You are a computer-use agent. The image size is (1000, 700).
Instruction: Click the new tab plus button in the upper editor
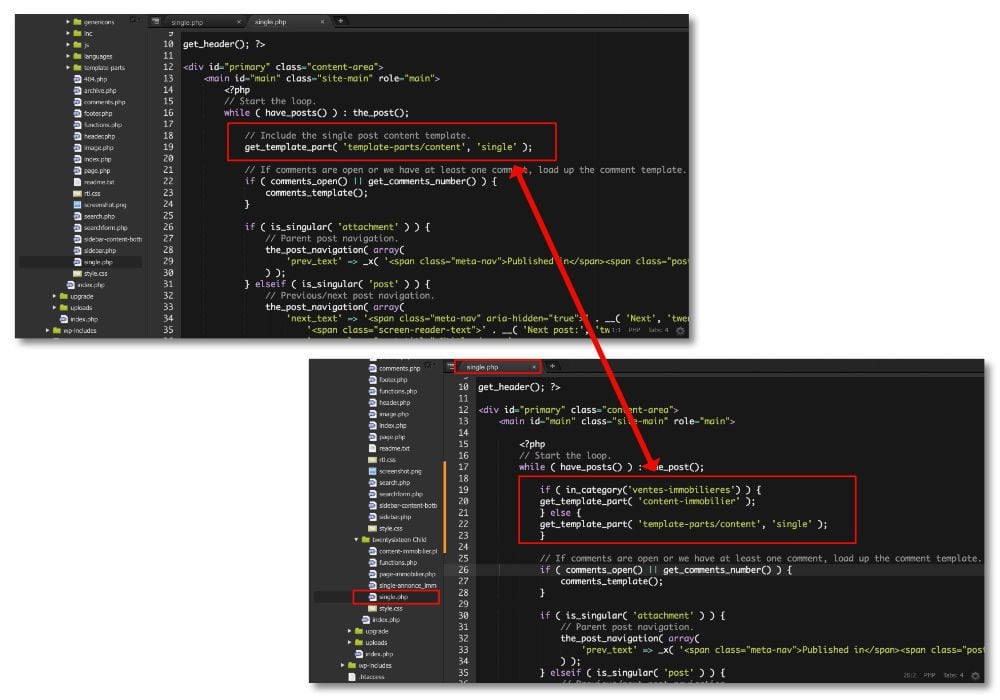tap(340, 21)
